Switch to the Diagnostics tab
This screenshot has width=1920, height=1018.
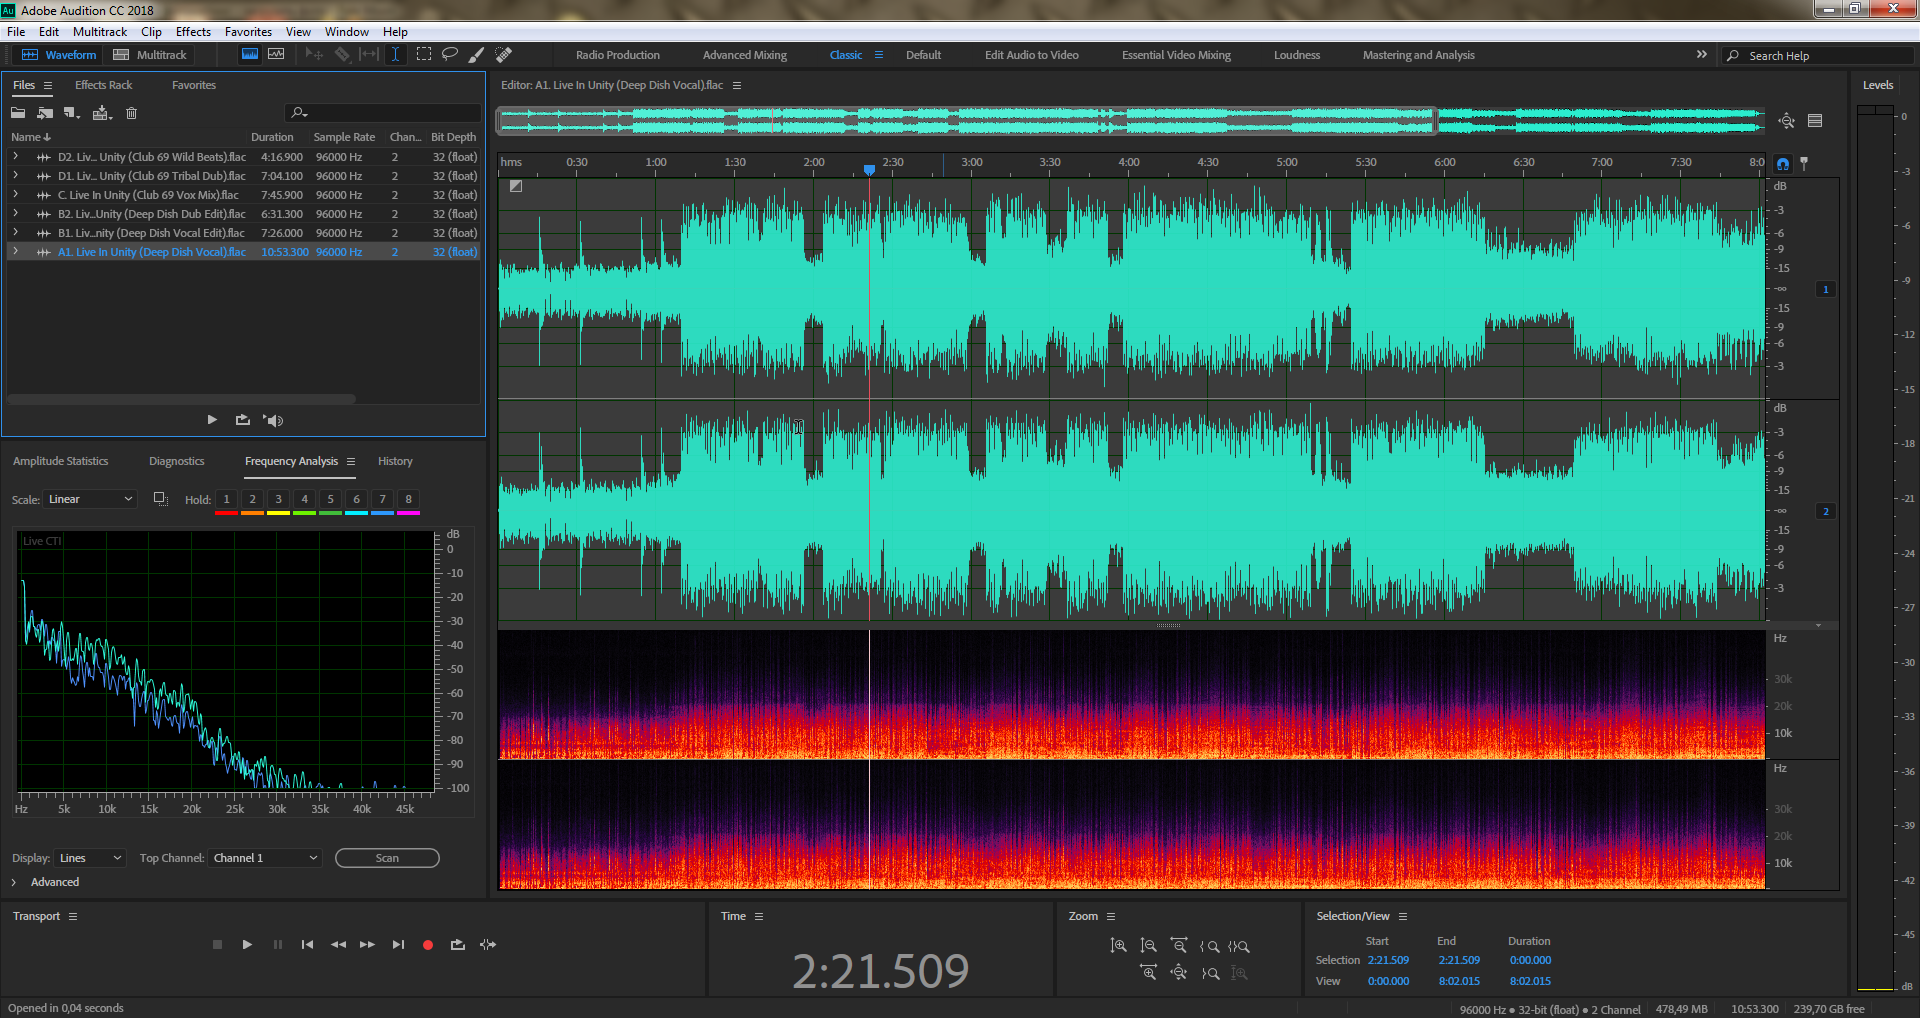[x=176, y=461]
